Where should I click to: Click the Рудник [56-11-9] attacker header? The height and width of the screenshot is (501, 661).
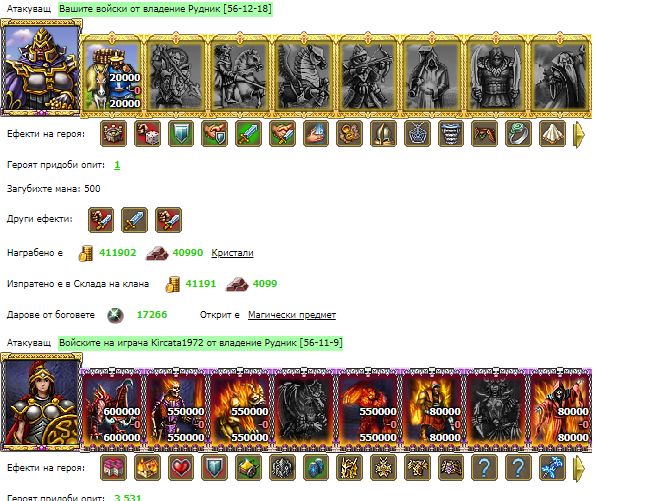click(201, 342)
